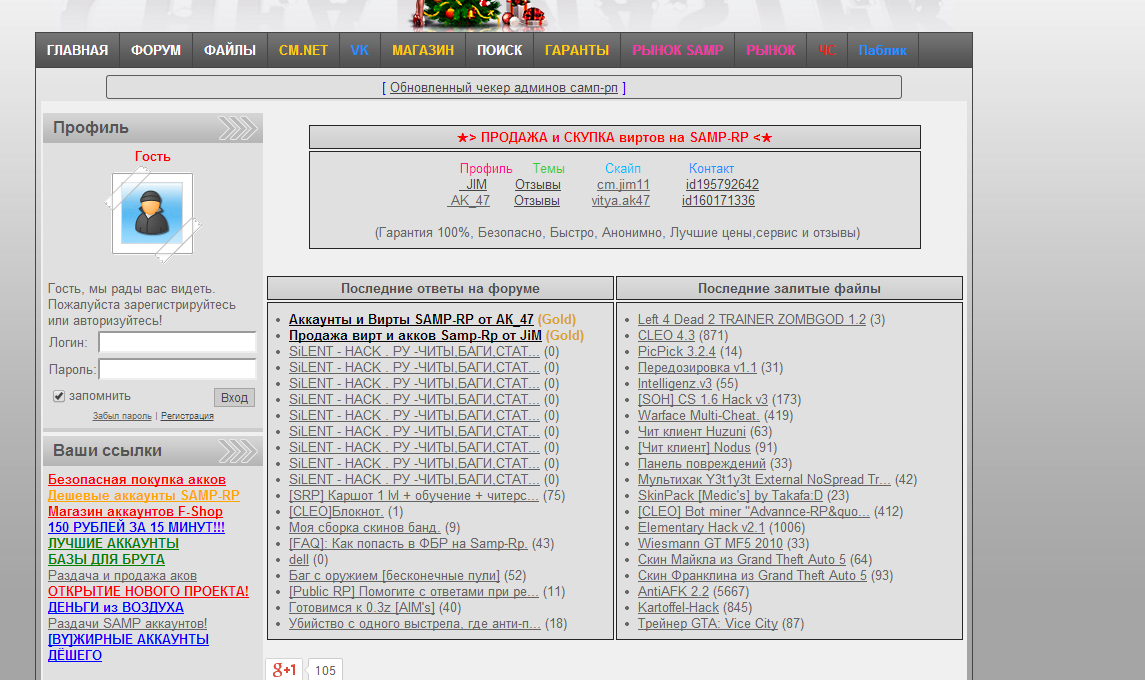Click the Магазин аккаунтов F-Shop link
The image size is (1145, 680).
click(135, 512)
